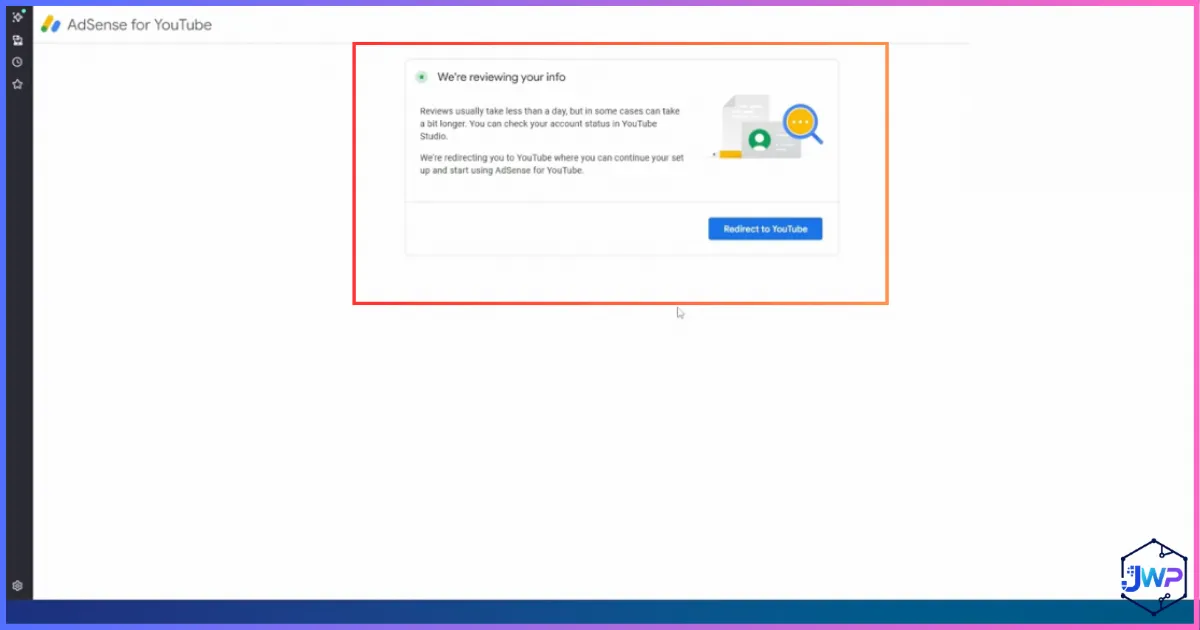Click the Redirect to YouTube button
The image size is (1200, 630).
point(765,229)
